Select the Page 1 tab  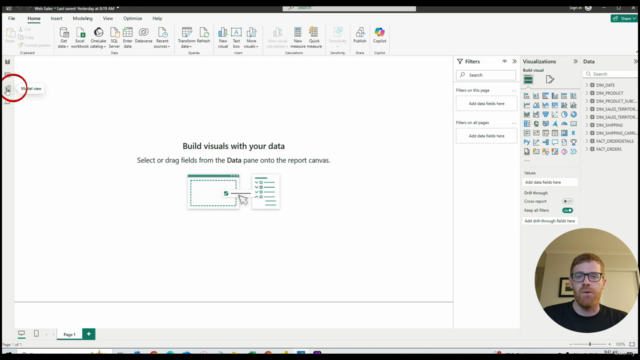pos(69,334)
